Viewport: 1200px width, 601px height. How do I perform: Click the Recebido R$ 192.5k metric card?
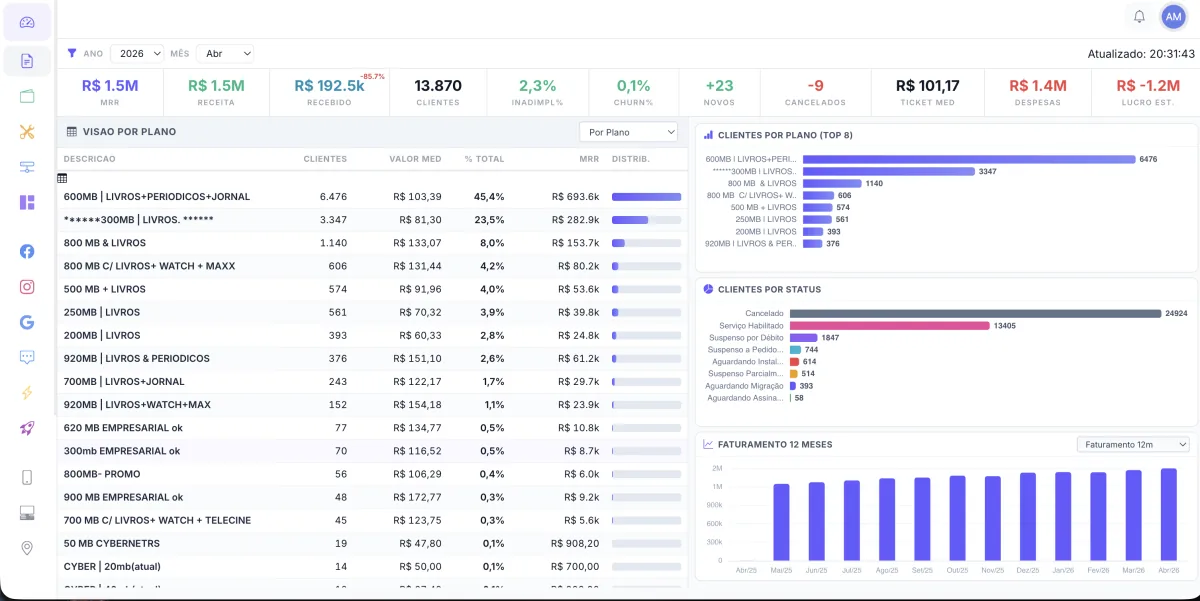(x=329, y=92)
